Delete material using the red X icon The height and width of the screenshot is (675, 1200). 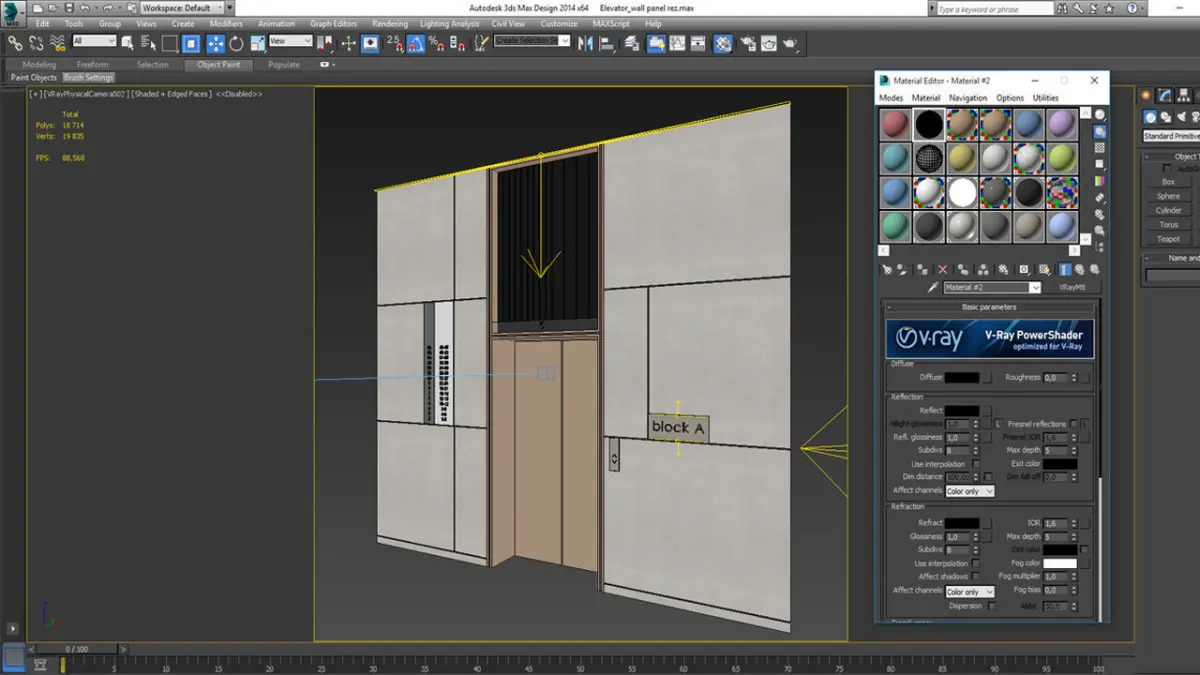click(942, 269)
